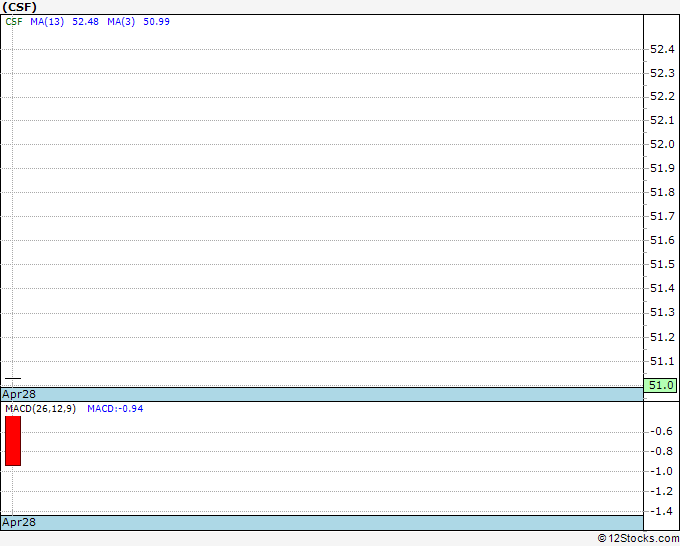Click the -1.4 MACD axis label
Image resolution: width=680 pixels, height=546 pixels.
661,511
